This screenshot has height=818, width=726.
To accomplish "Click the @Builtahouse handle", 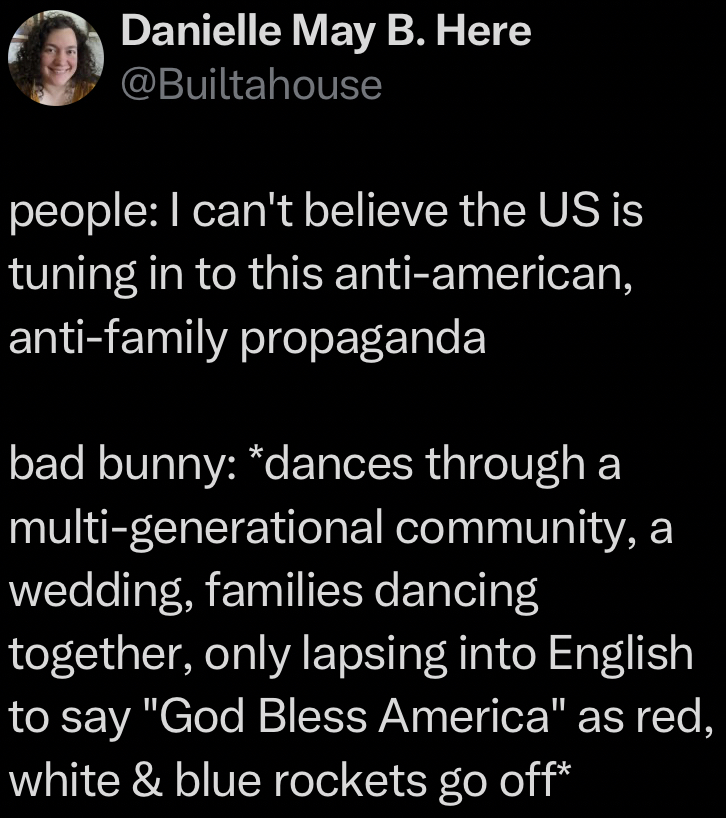I will [251, 84].
